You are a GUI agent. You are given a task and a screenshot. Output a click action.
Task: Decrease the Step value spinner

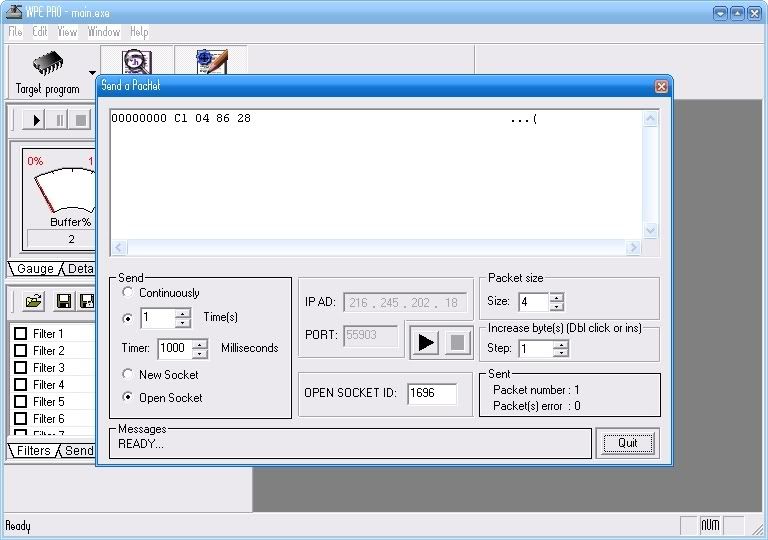tap(561, 354)
